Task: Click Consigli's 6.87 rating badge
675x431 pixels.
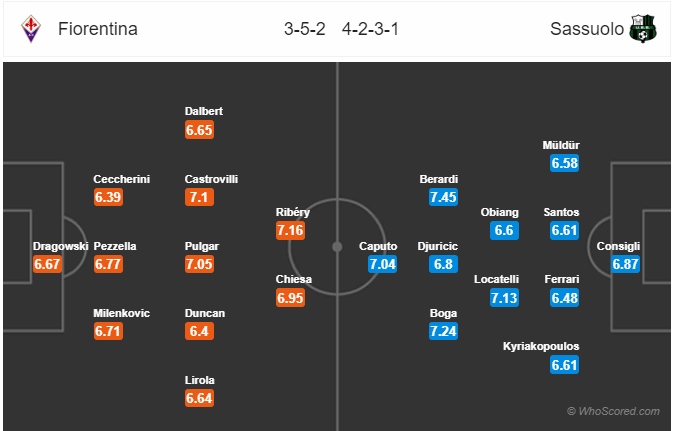Action: (x=625, y=264)
